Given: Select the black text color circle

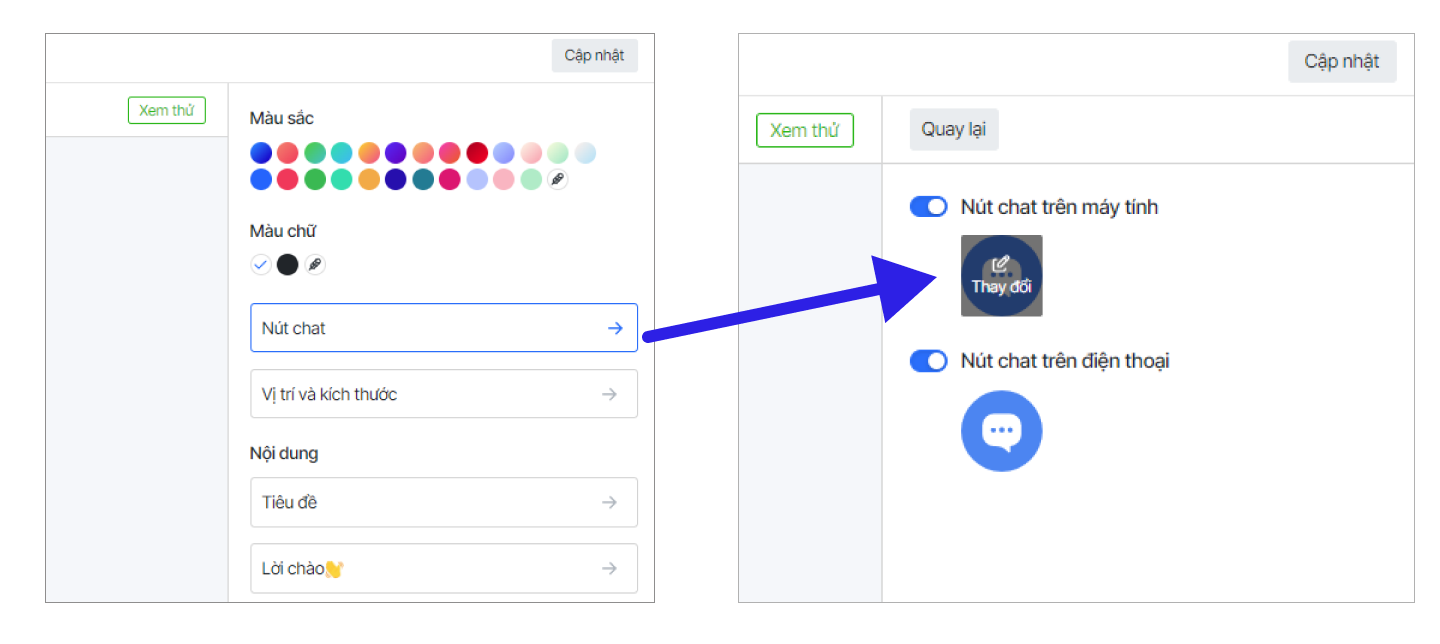Looking at the screenshot, I should (x=288, y=265).
